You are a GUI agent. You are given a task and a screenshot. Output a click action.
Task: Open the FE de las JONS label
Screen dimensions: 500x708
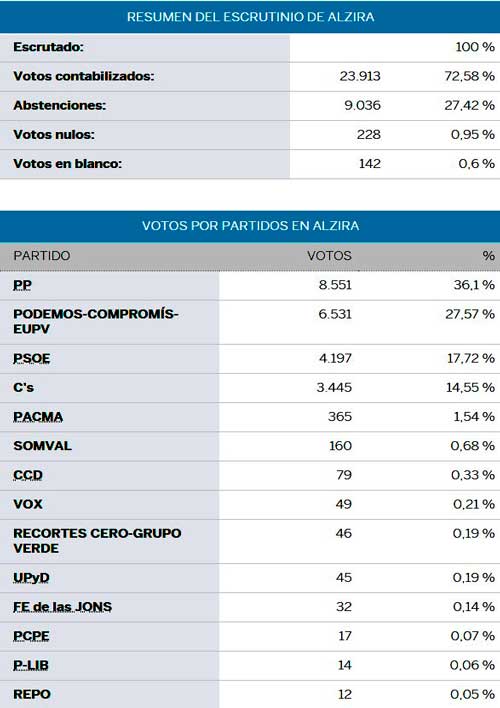[x=62, y=607]
